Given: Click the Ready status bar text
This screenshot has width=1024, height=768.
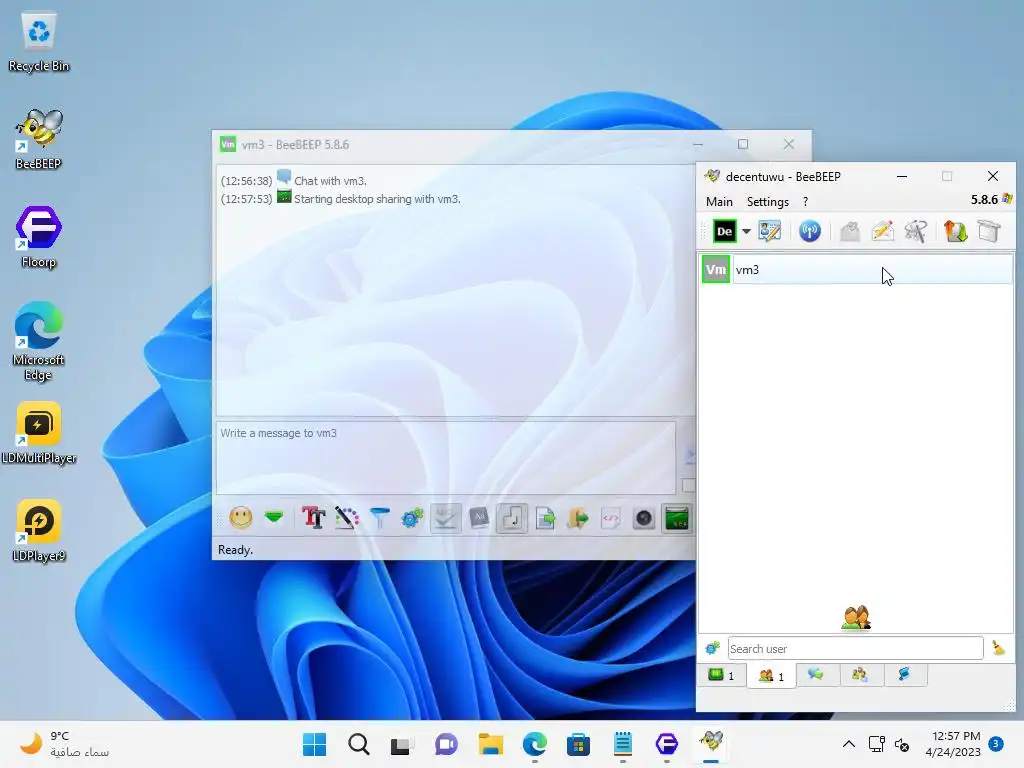Looking at the screenshot, I should (235, 550).
